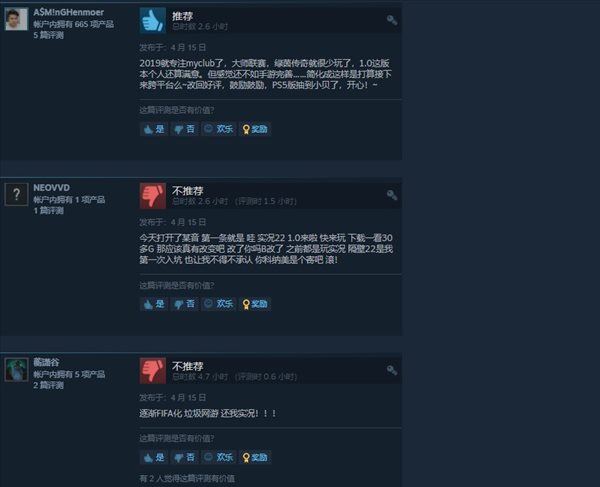Viewport: 600px width, 487px height.
Task: Mark first review as 欢乐 (funny)
Action: pyautogui.click(x=218, y=129)
